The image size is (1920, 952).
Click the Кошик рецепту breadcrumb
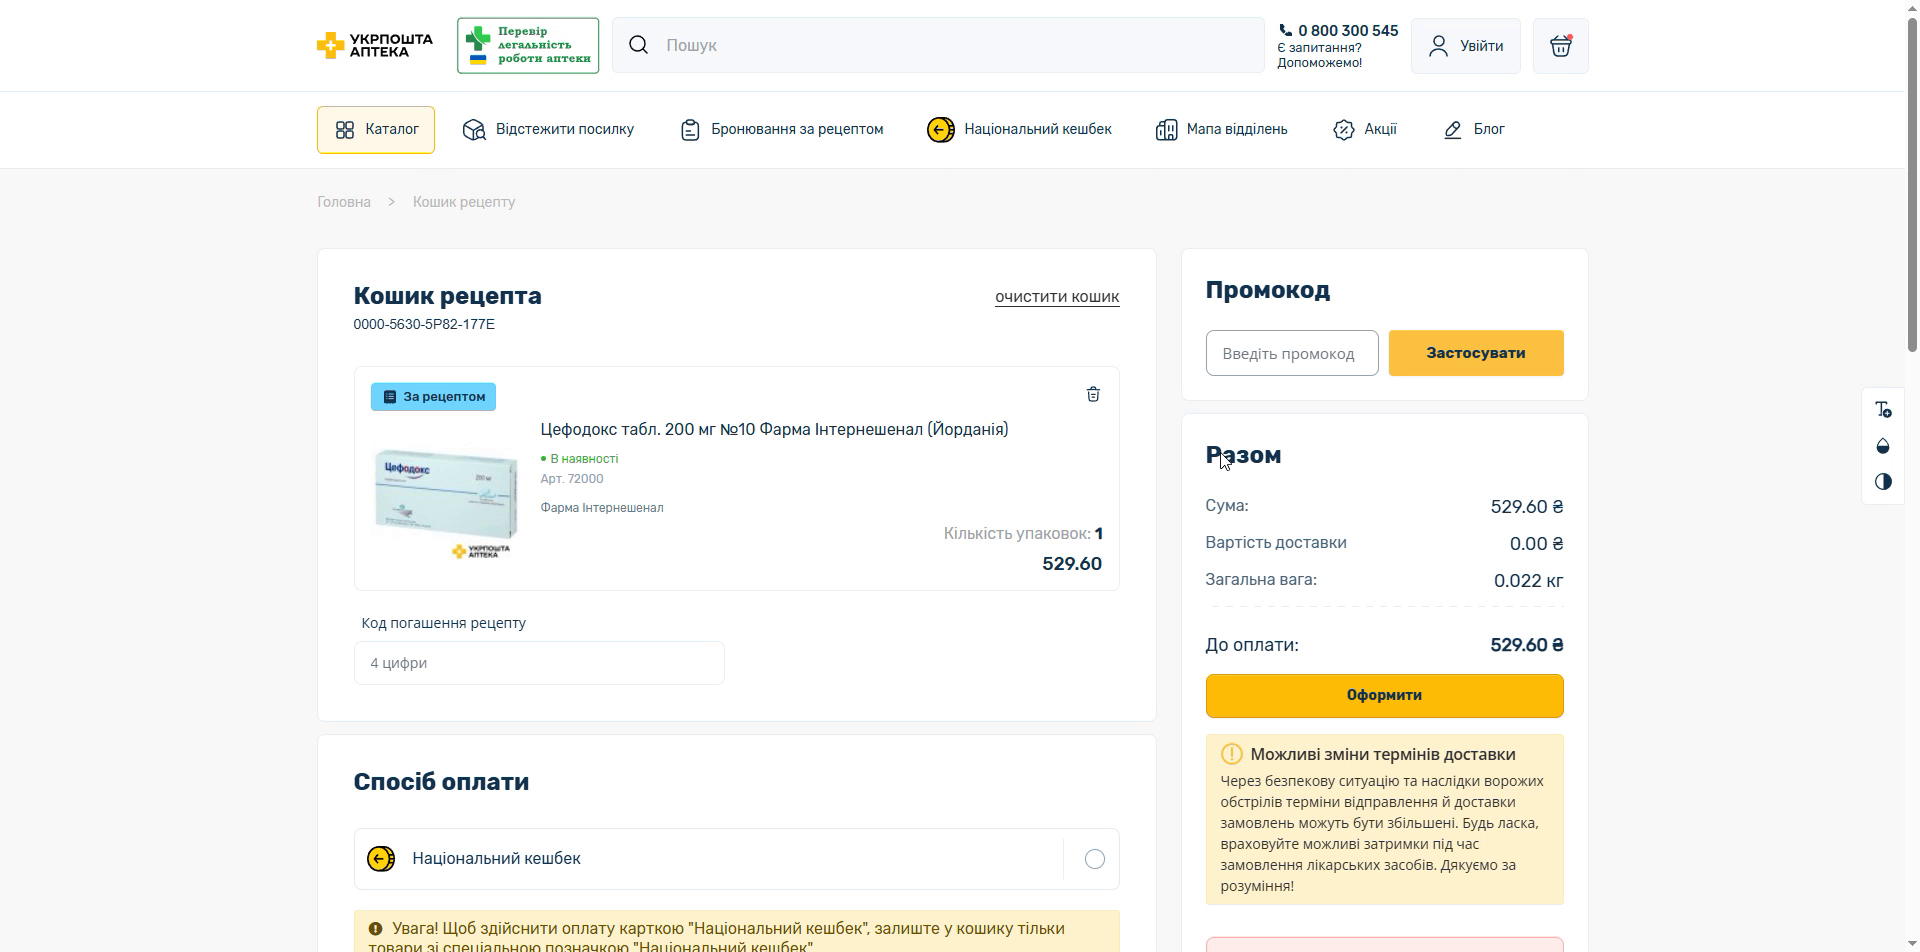click(x=464, y=202)
